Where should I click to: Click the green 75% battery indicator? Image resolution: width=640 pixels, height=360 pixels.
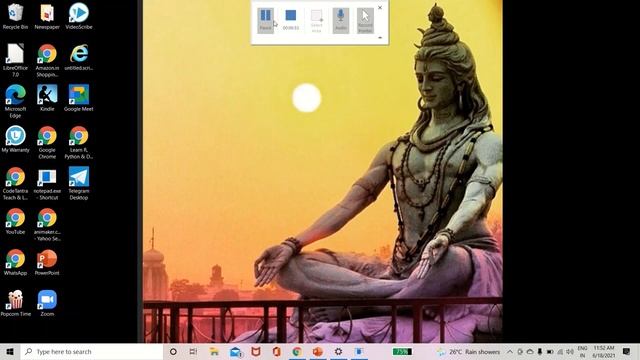(402, 351)
